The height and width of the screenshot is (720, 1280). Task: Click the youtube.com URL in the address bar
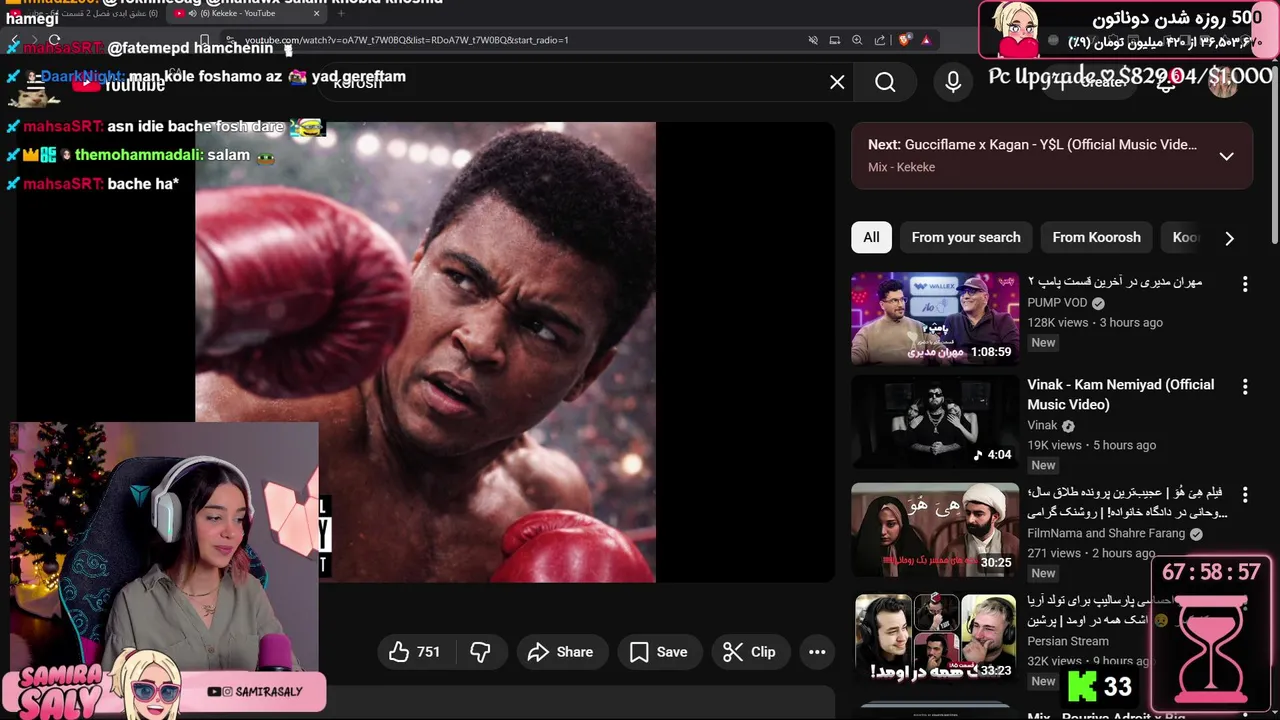tap(406, 40)
